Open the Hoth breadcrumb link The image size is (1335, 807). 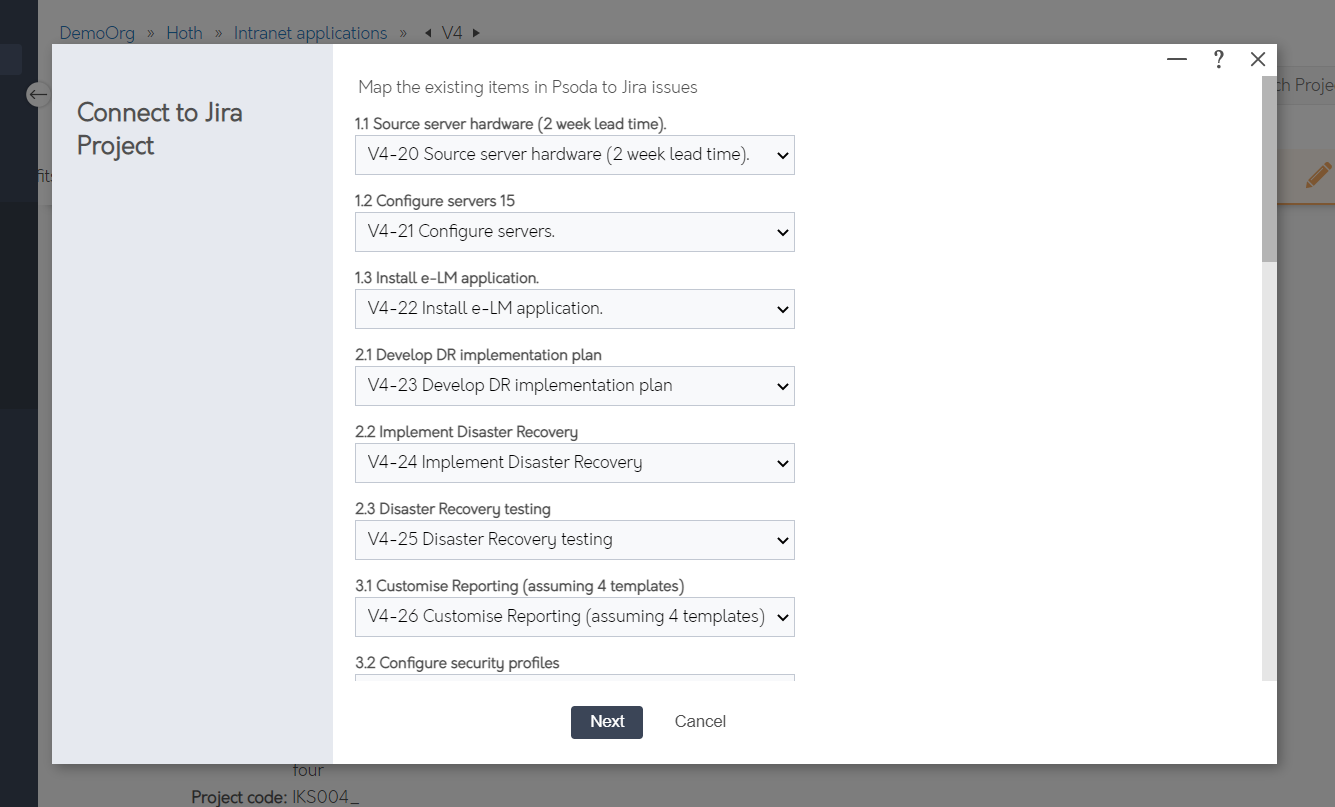[184, 33]
